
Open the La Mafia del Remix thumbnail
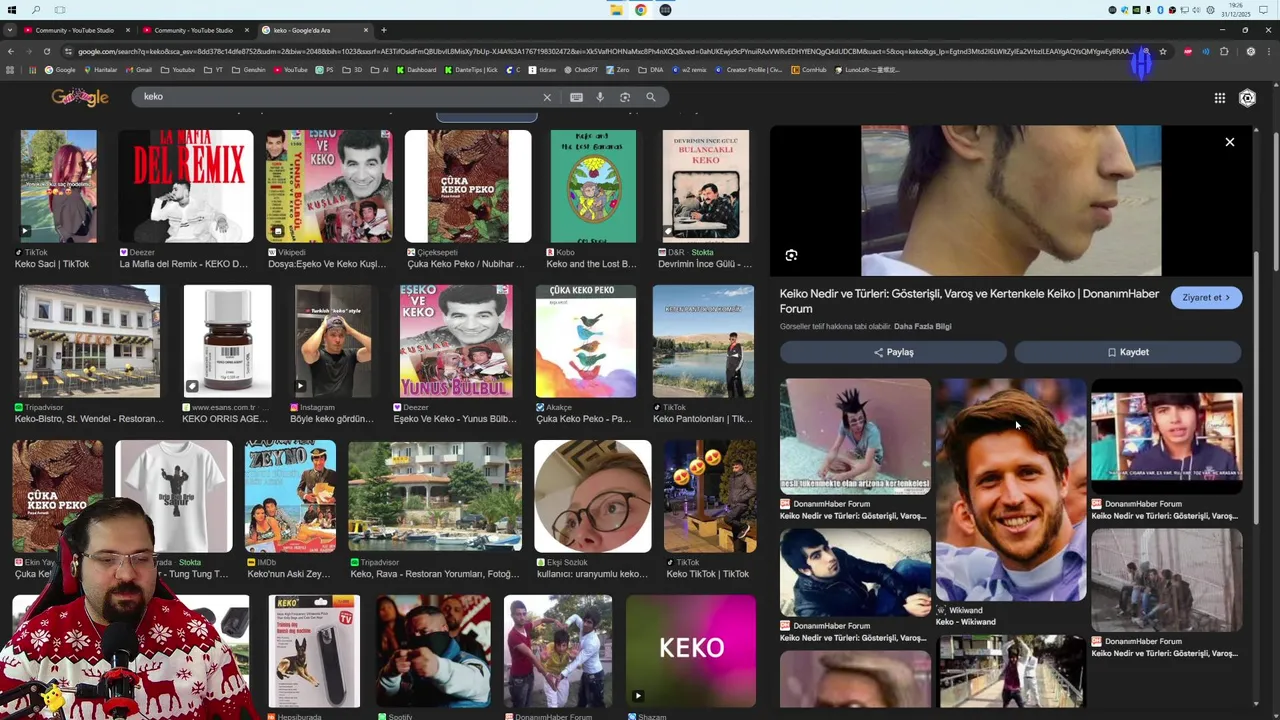[186, 186]
